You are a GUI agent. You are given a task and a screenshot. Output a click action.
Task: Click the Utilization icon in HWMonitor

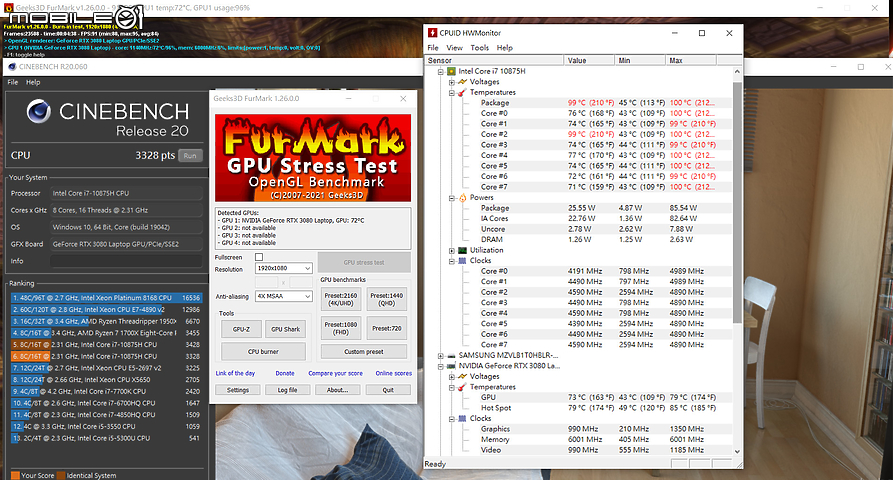[x=462, y=250]
